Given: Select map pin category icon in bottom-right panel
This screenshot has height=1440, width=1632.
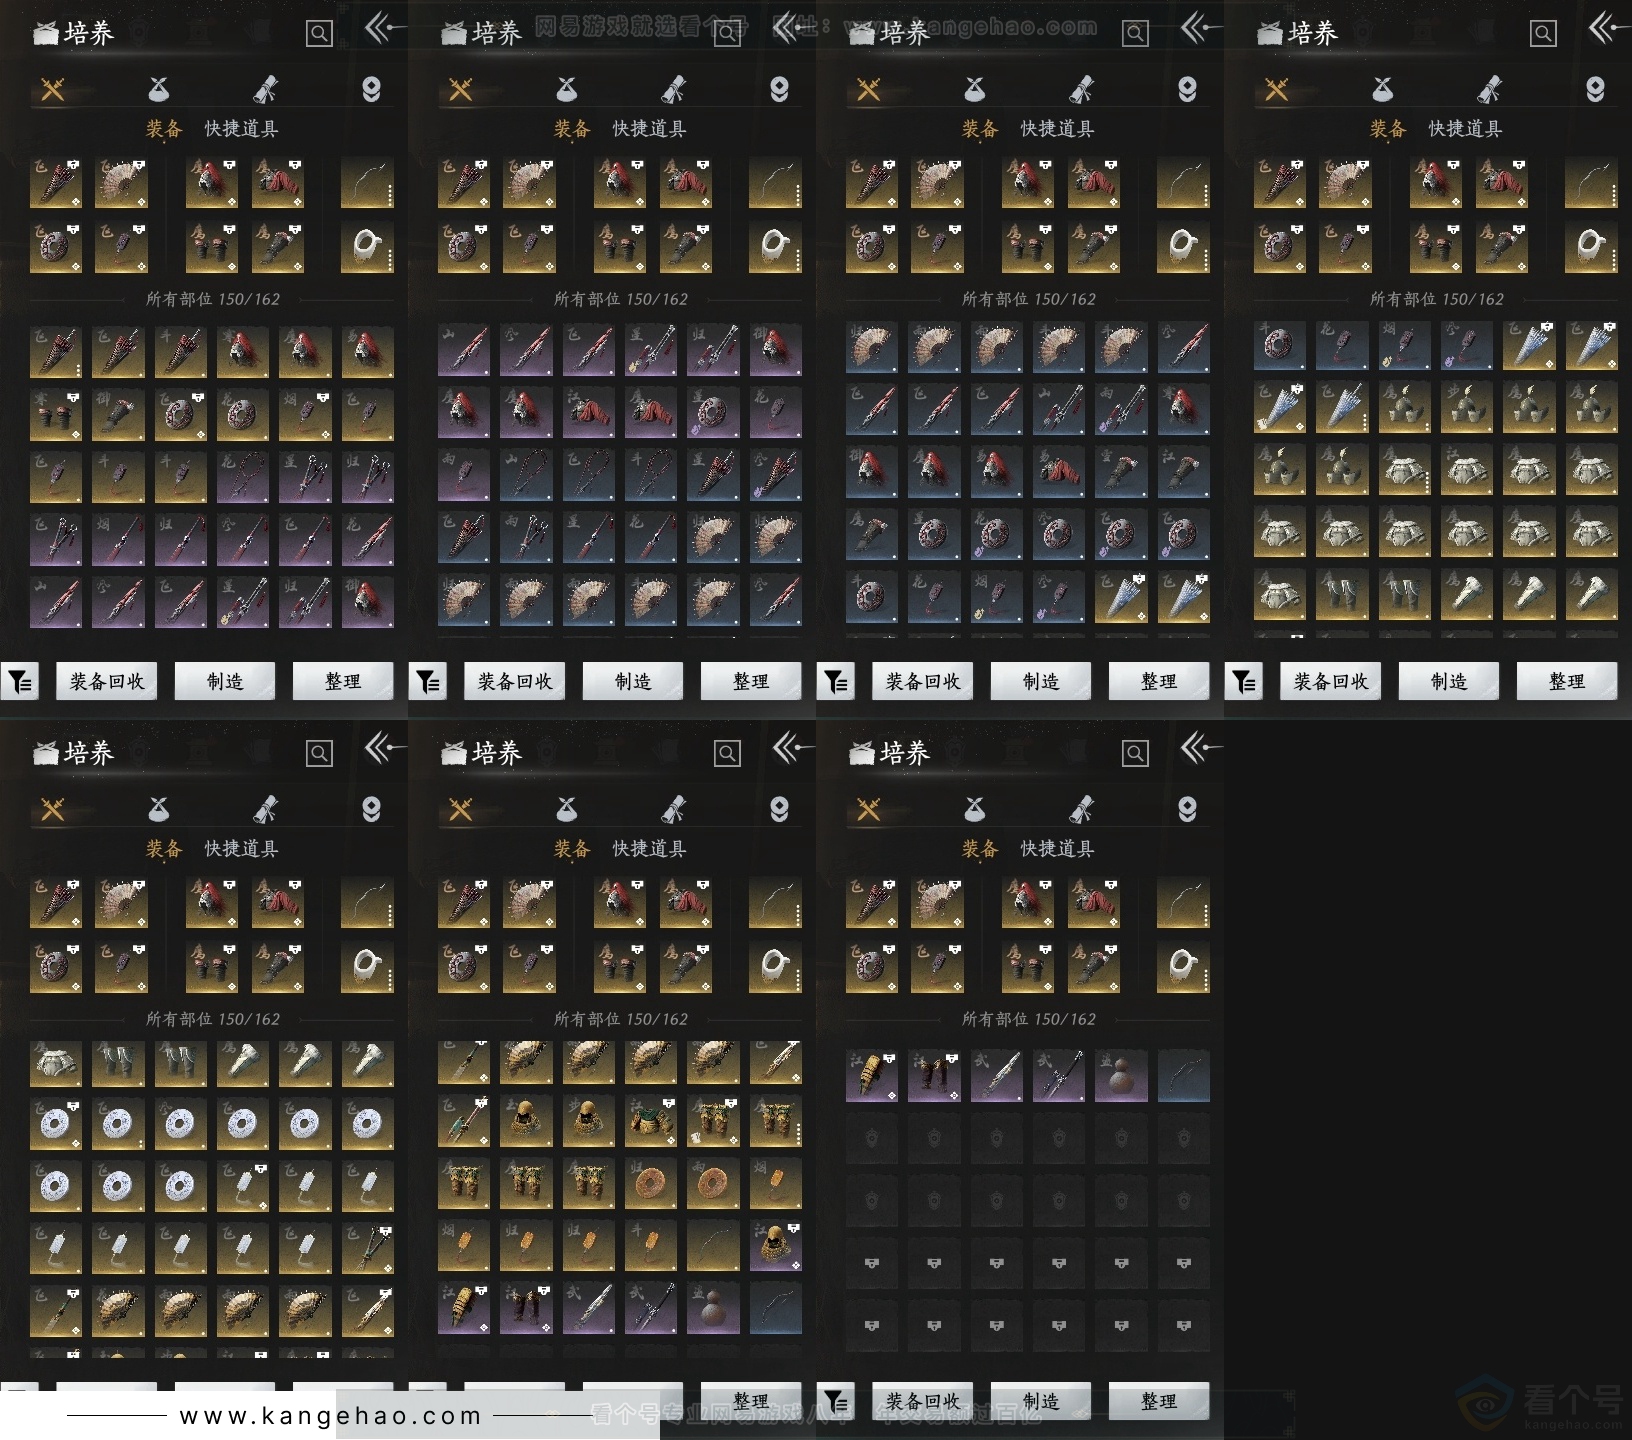Looking at the screenshot, I should click(x=1187, y=809).
